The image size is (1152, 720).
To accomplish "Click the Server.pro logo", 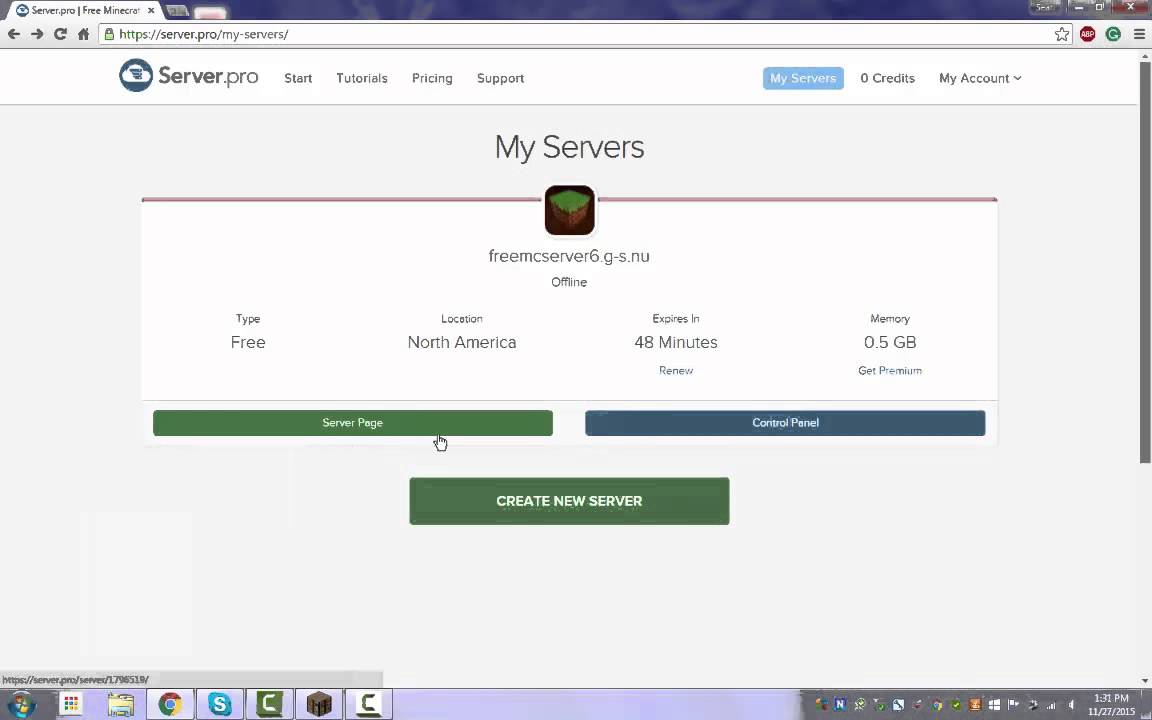I will pos(189,76).
